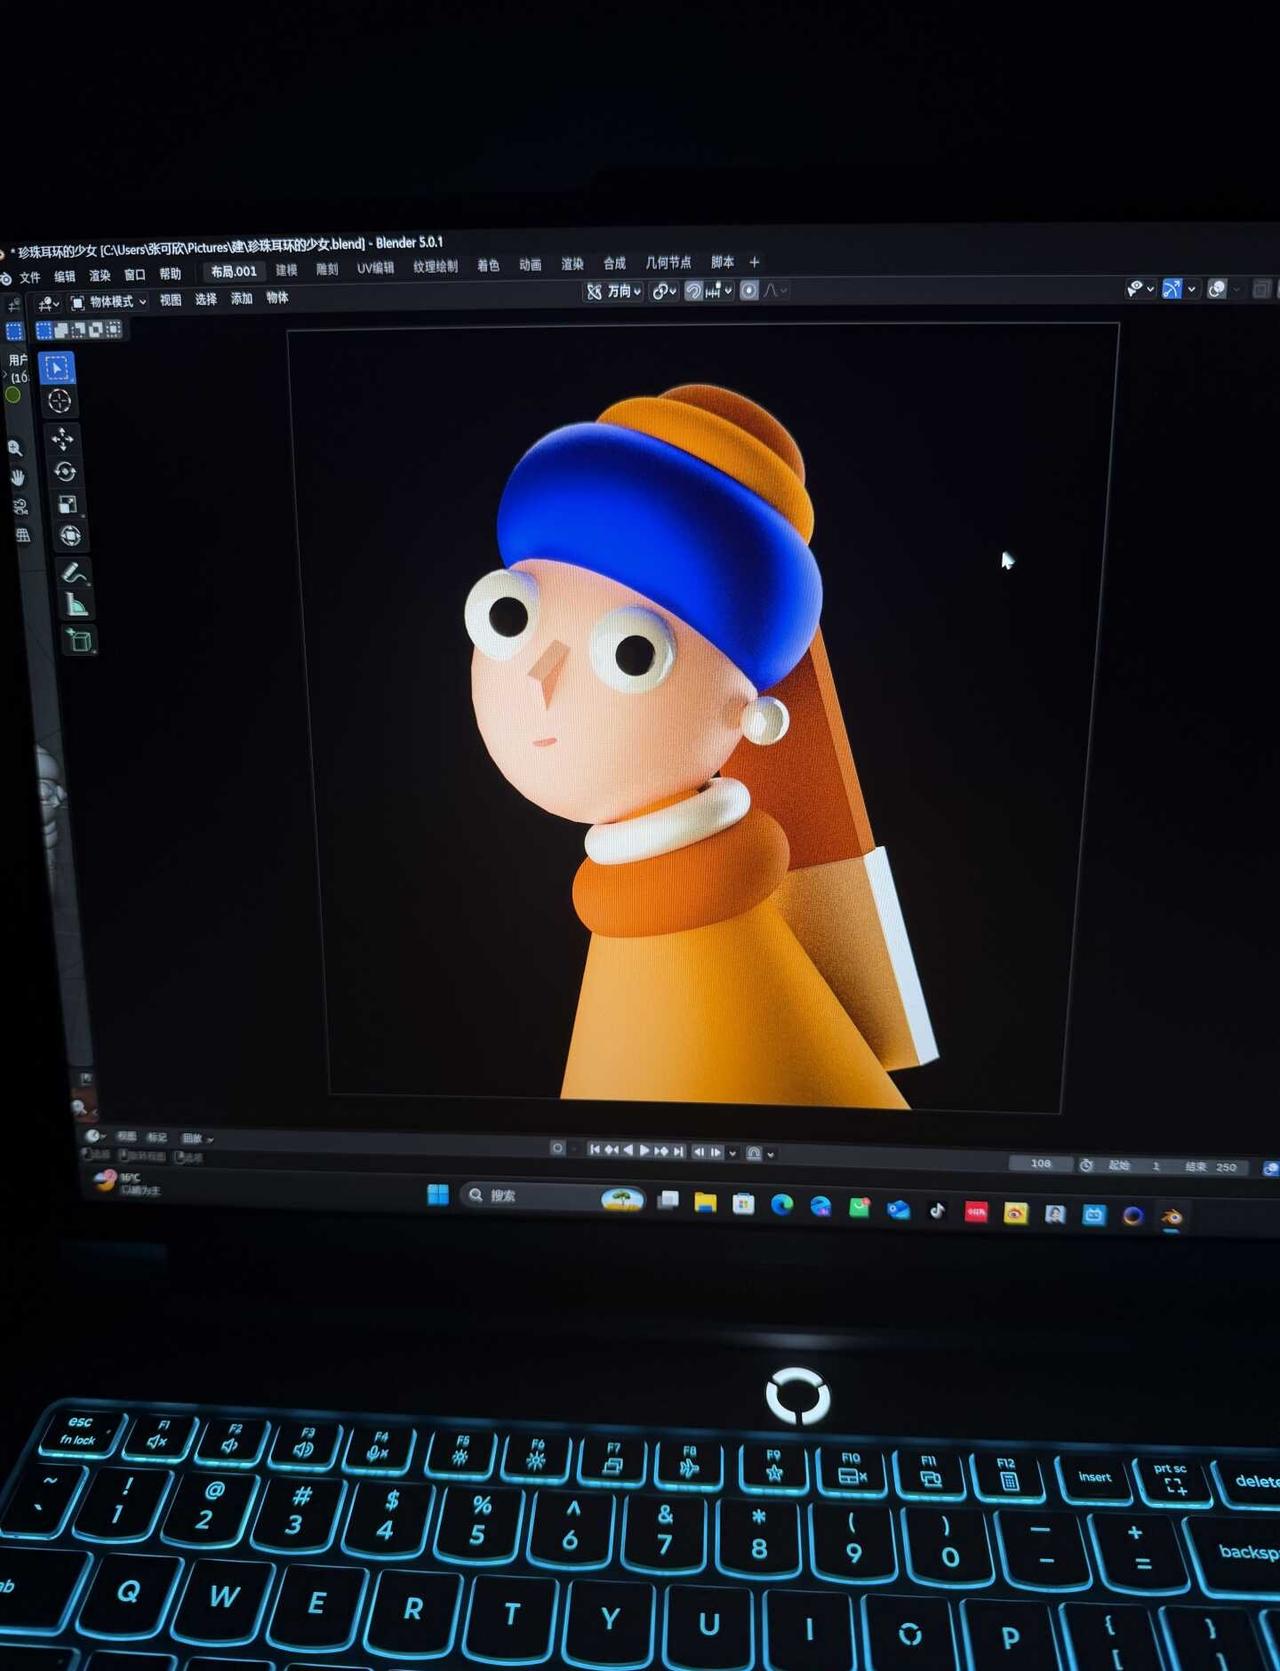Screen dimensions: 1280x1671
Task: Jump to the previous keyframe
Action: 610,1150
